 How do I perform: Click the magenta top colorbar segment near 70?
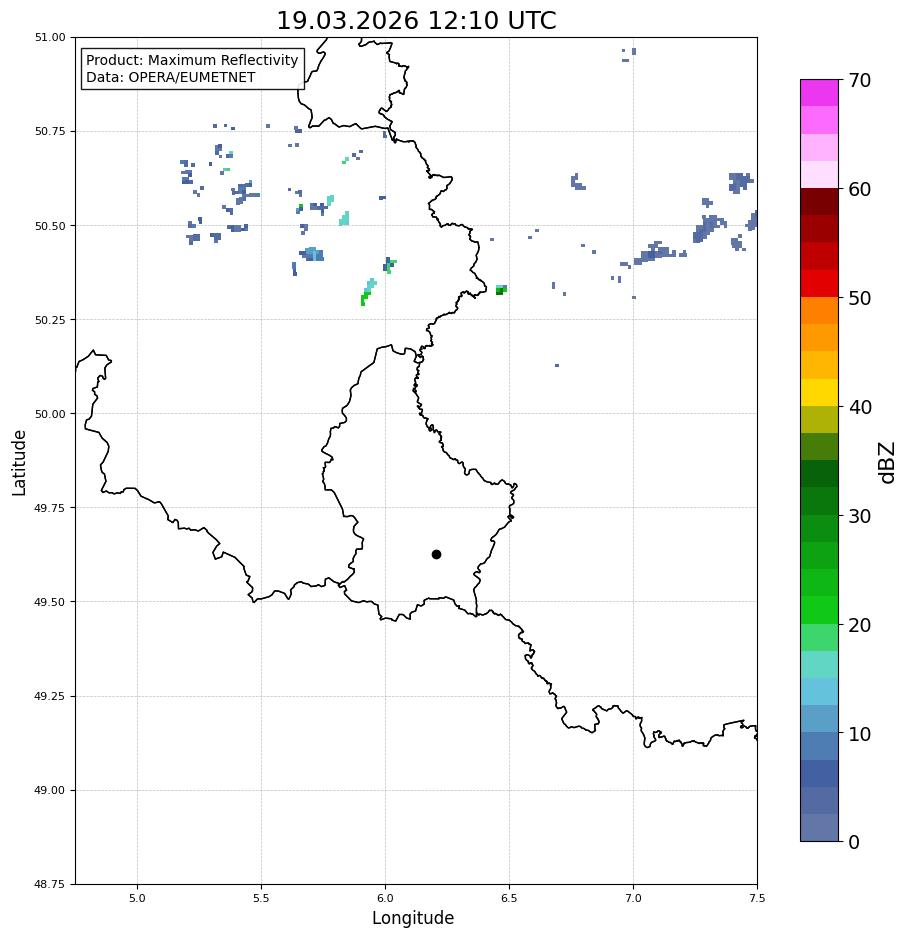point(820,93)
